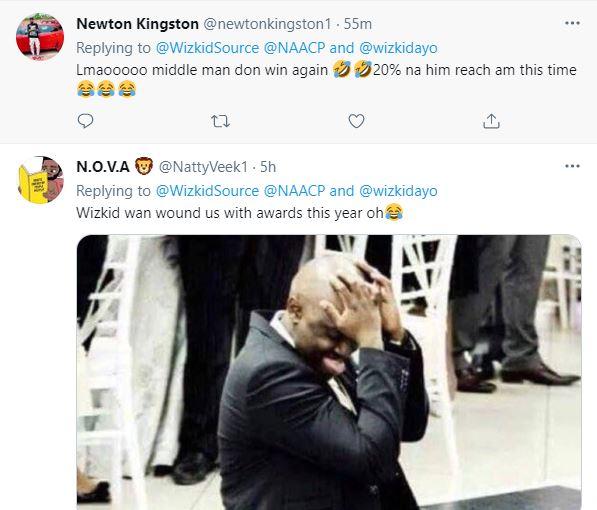Open @wizkidayo link in N.O.V.A's reply

398,191
